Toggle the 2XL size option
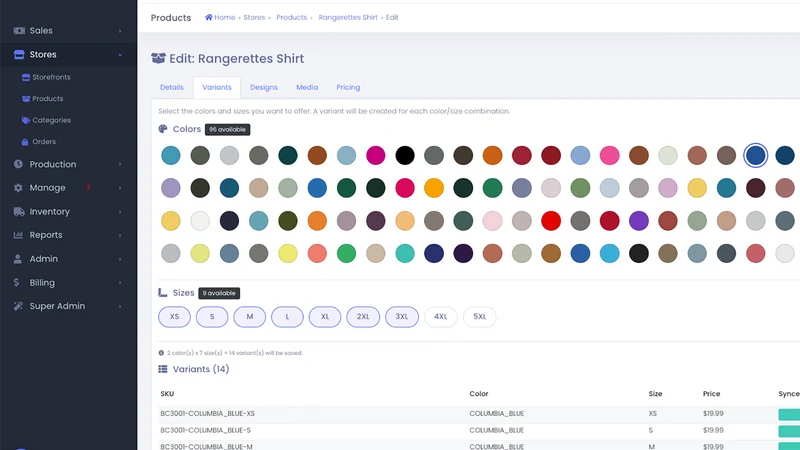The height and width of the screenshot is (450, 800). tap(363, 317)
